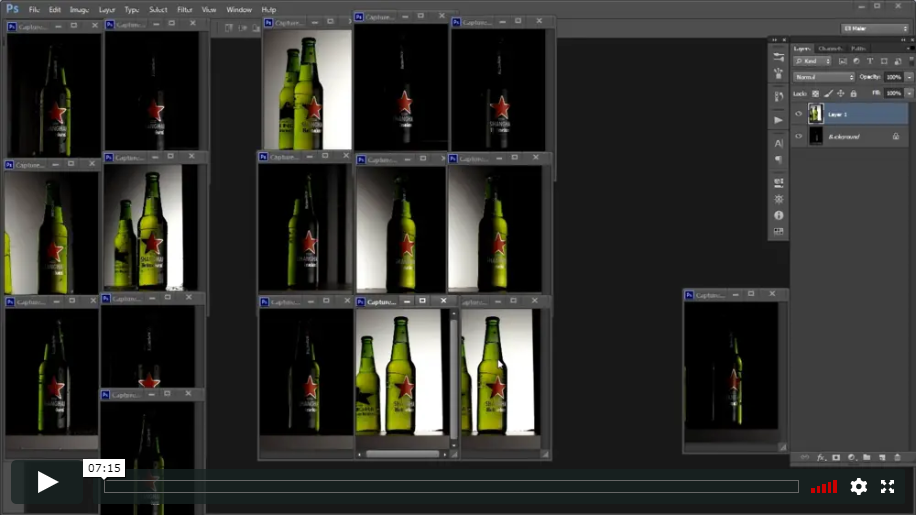Open the View menu
This screenshot has width=916, height=515.
pyautogui.click(x=209, y=9)
